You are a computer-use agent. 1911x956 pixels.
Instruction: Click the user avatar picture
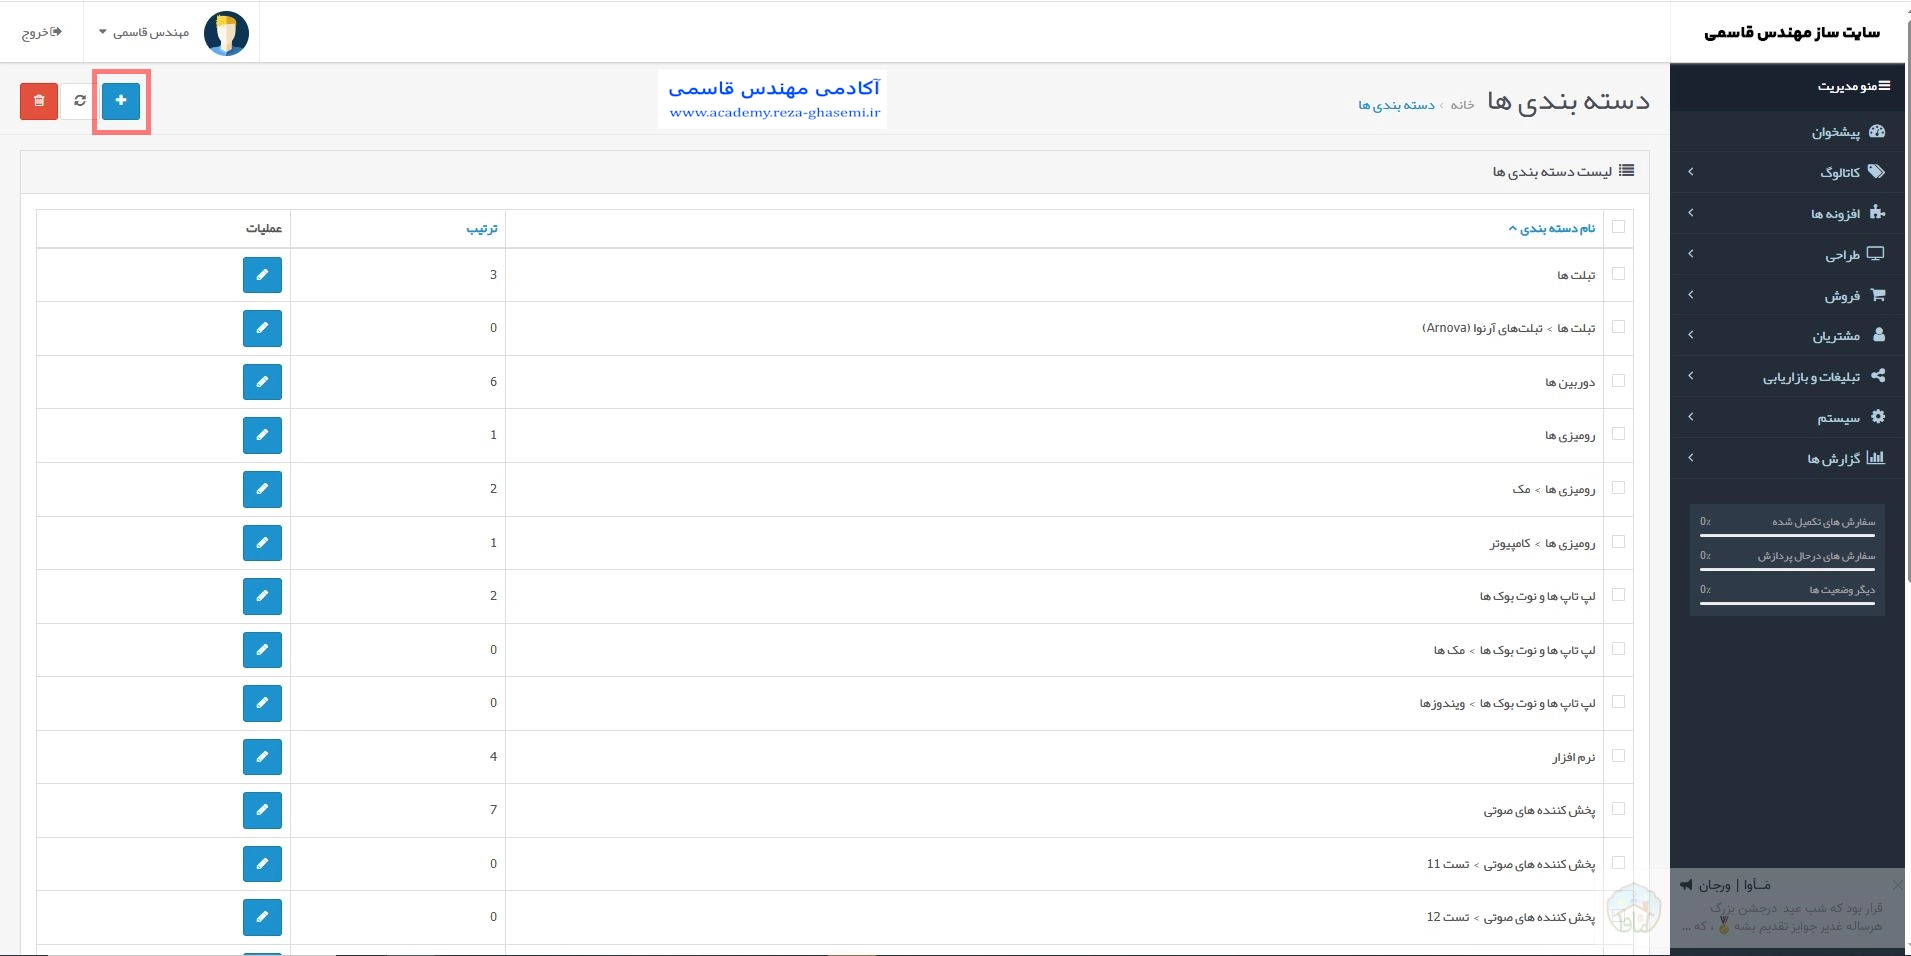226,33
